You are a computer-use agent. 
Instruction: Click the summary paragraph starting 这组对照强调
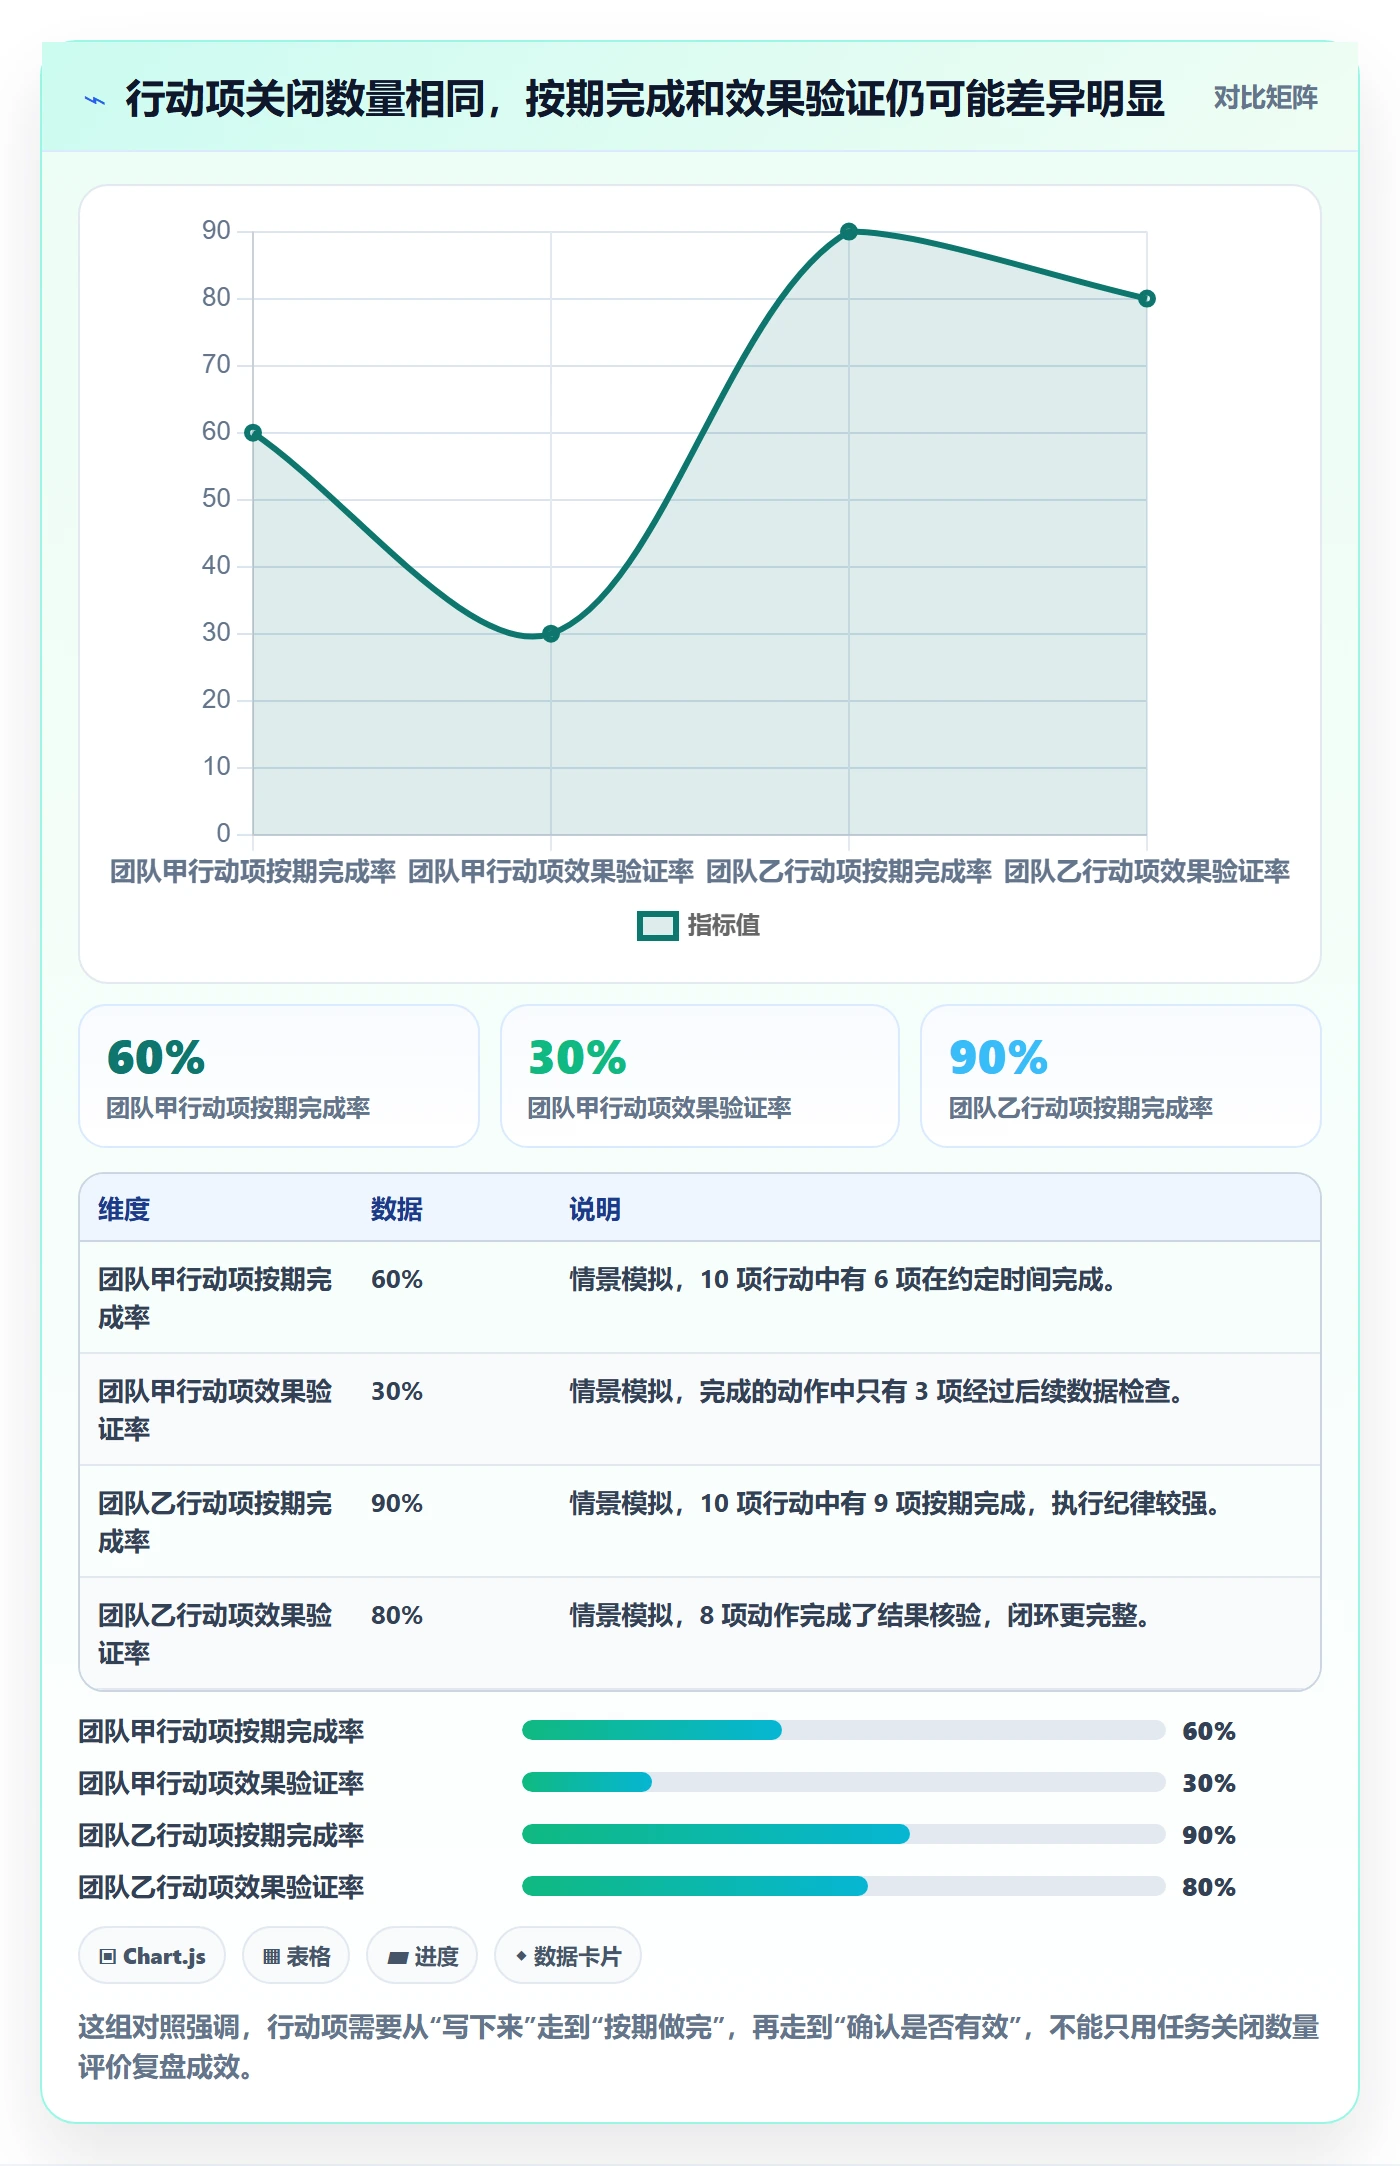(x=699, y=2047)
